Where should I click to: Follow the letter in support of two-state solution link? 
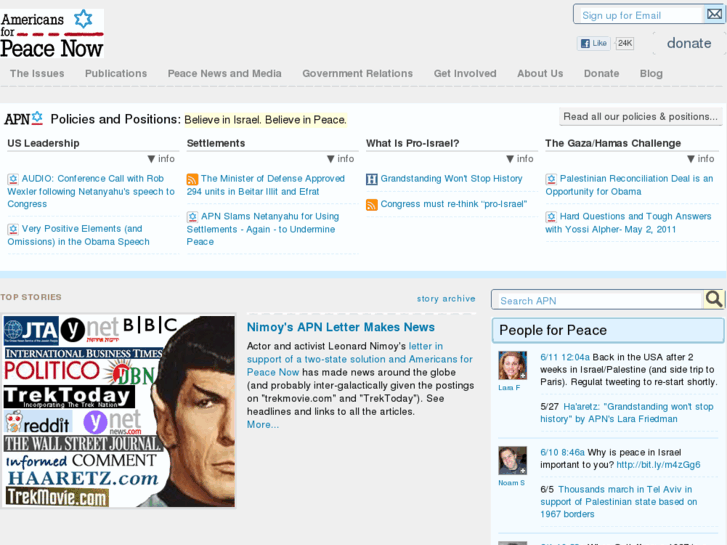360,359
